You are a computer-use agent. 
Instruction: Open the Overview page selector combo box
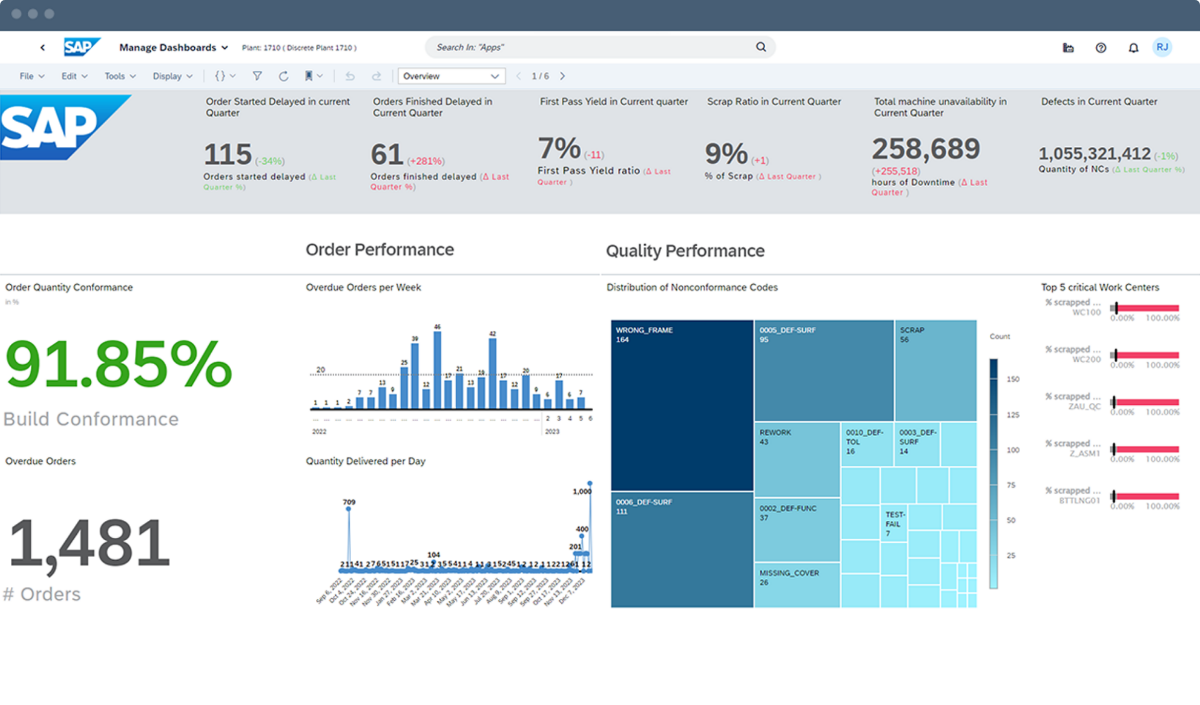click(x=451, y=76)
